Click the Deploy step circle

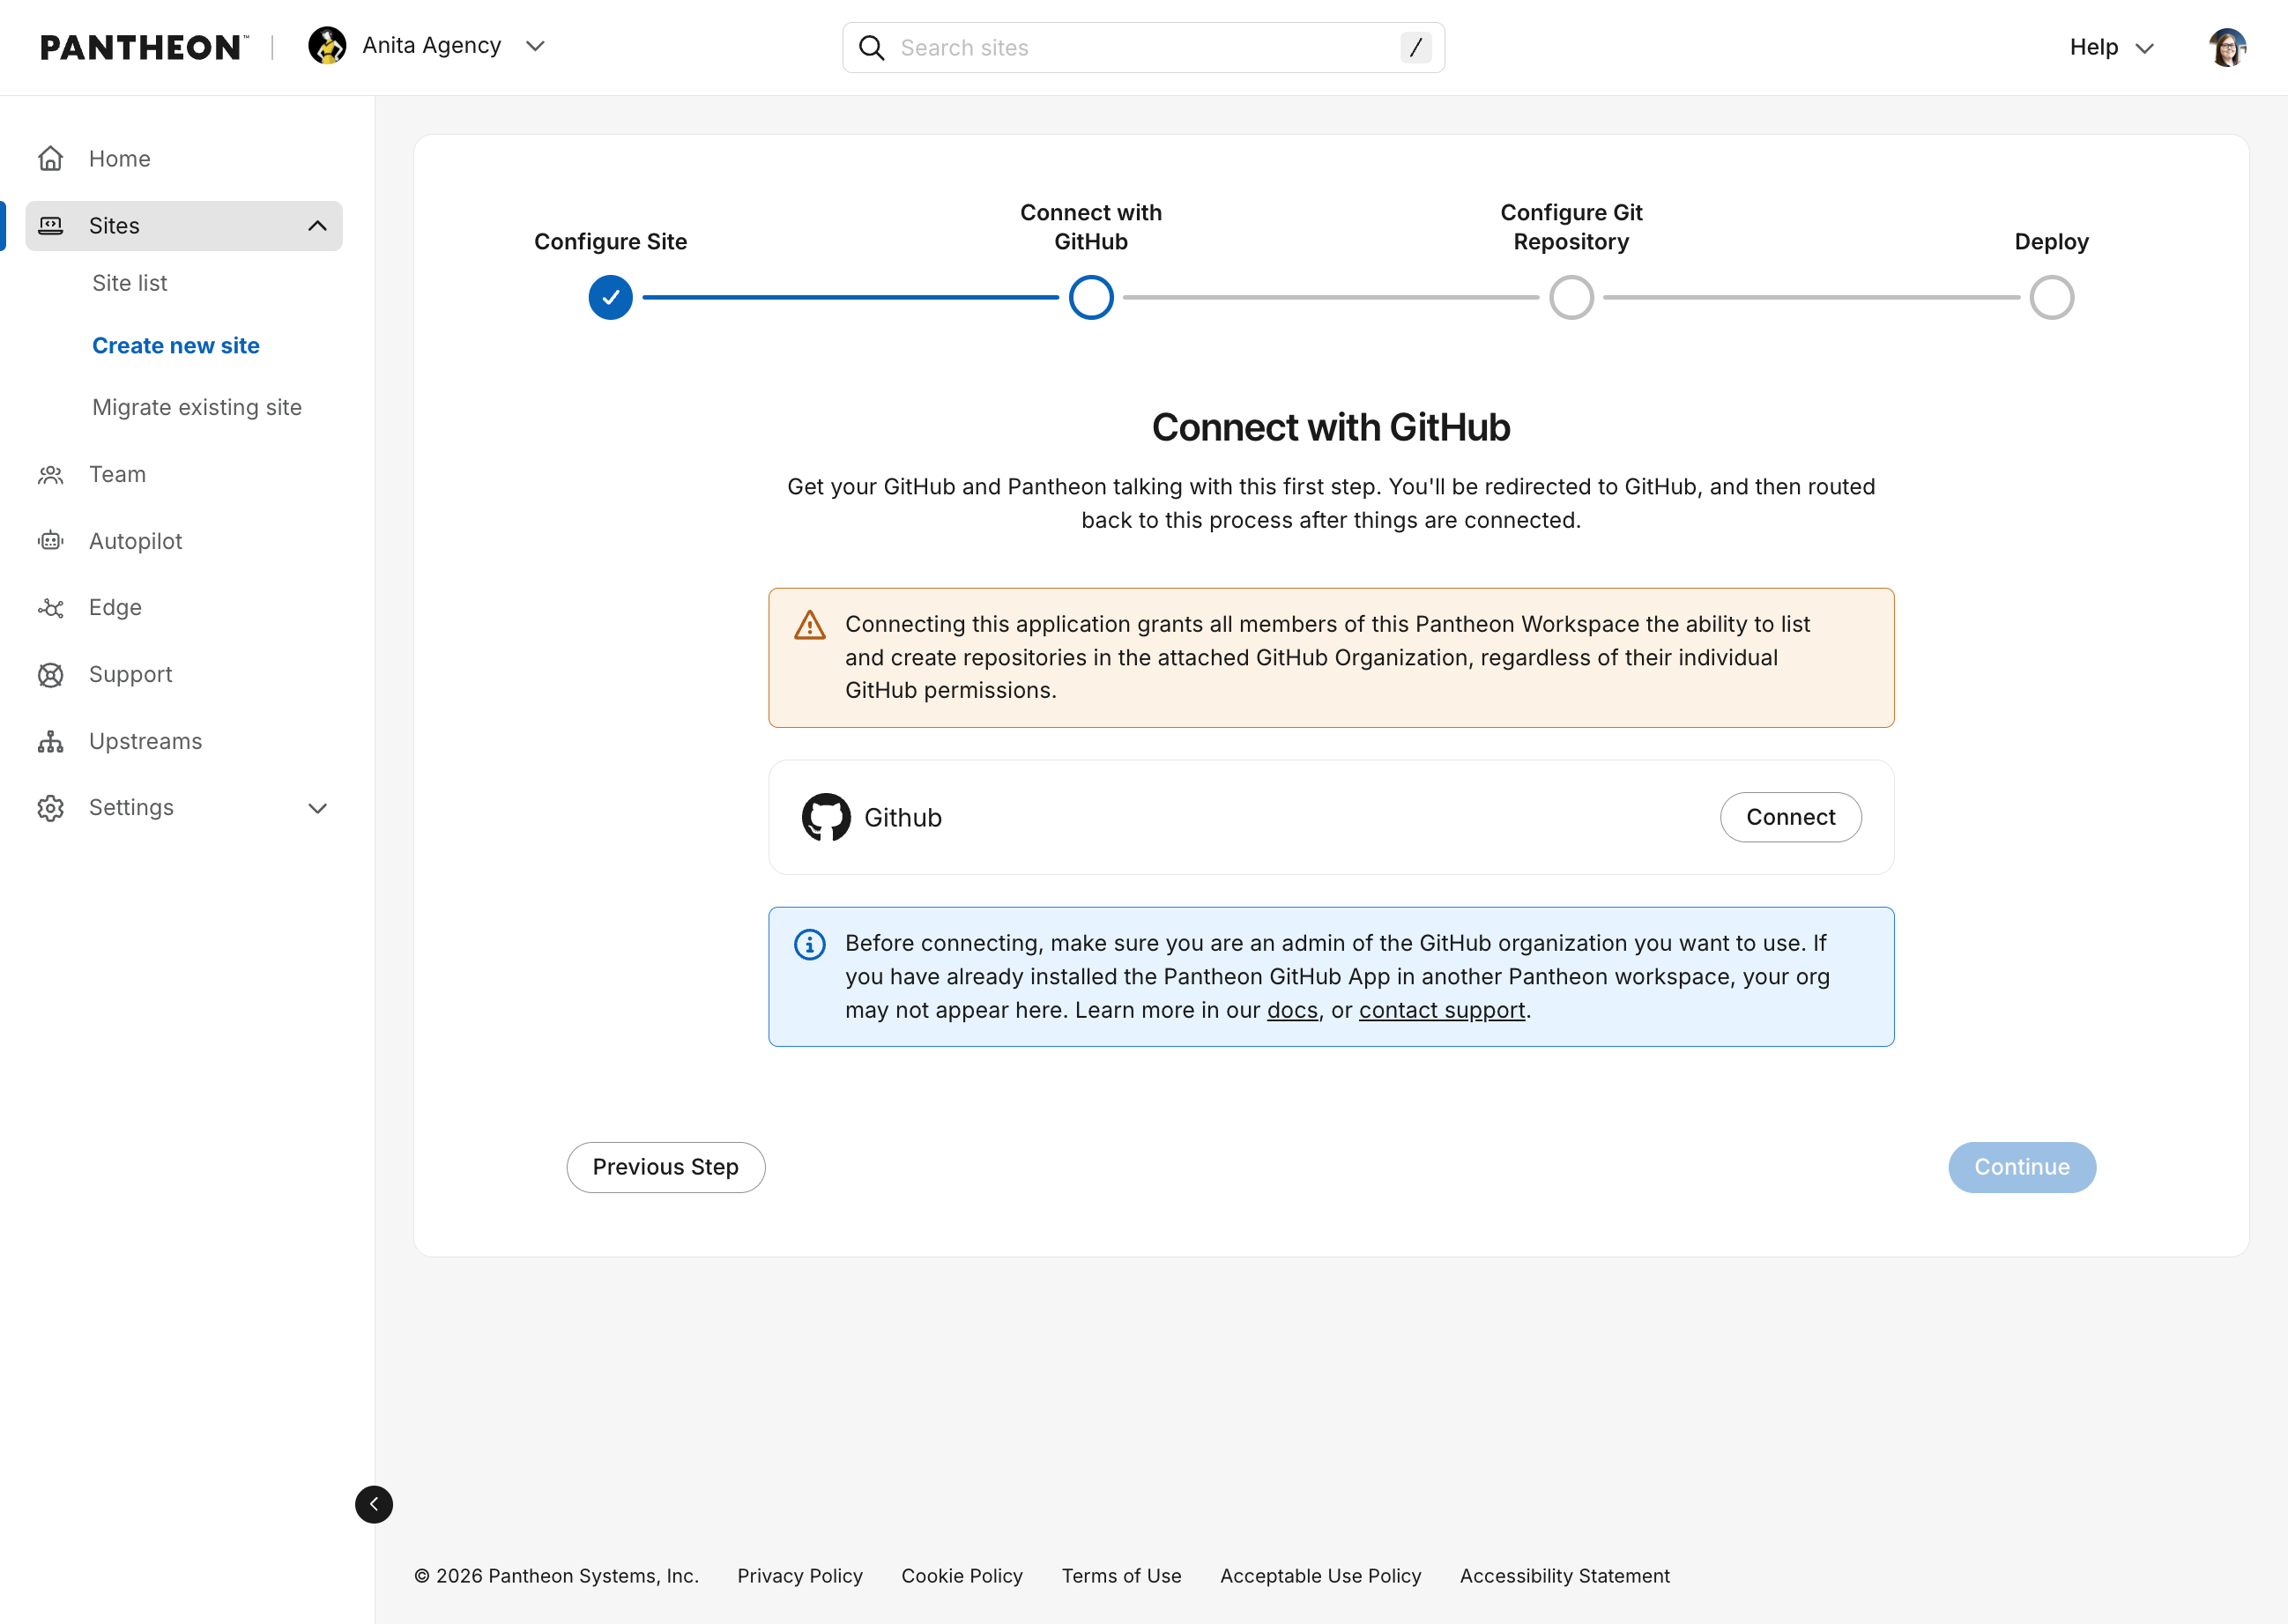tap(2052, 297)
